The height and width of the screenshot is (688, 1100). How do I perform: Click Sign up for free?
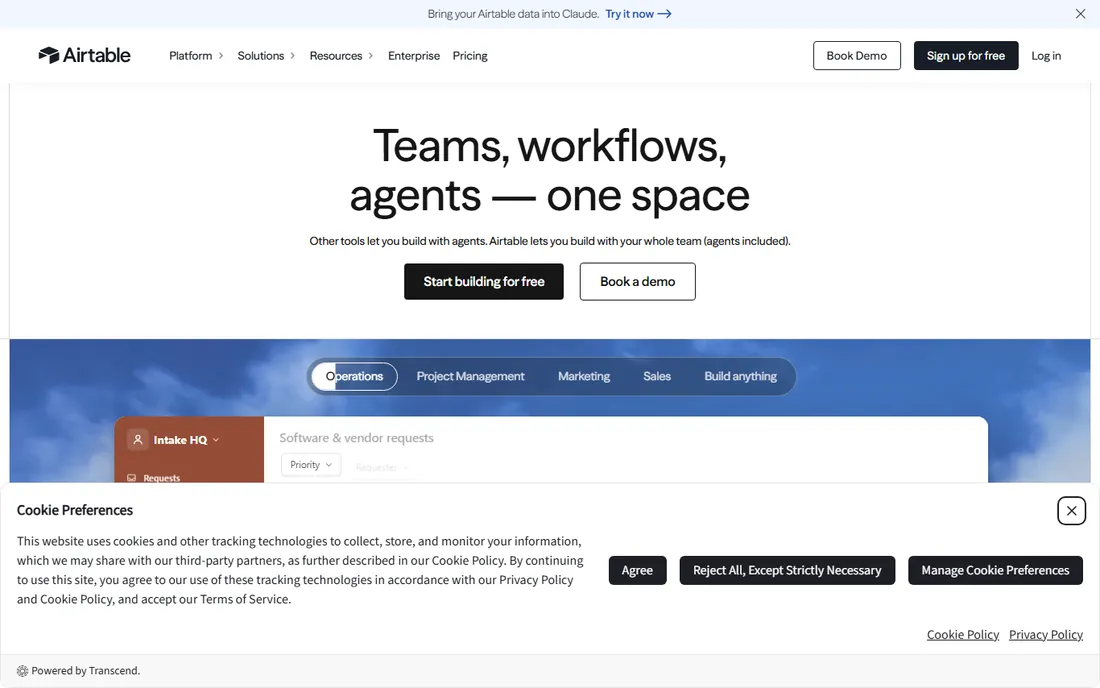coord(965,55)
